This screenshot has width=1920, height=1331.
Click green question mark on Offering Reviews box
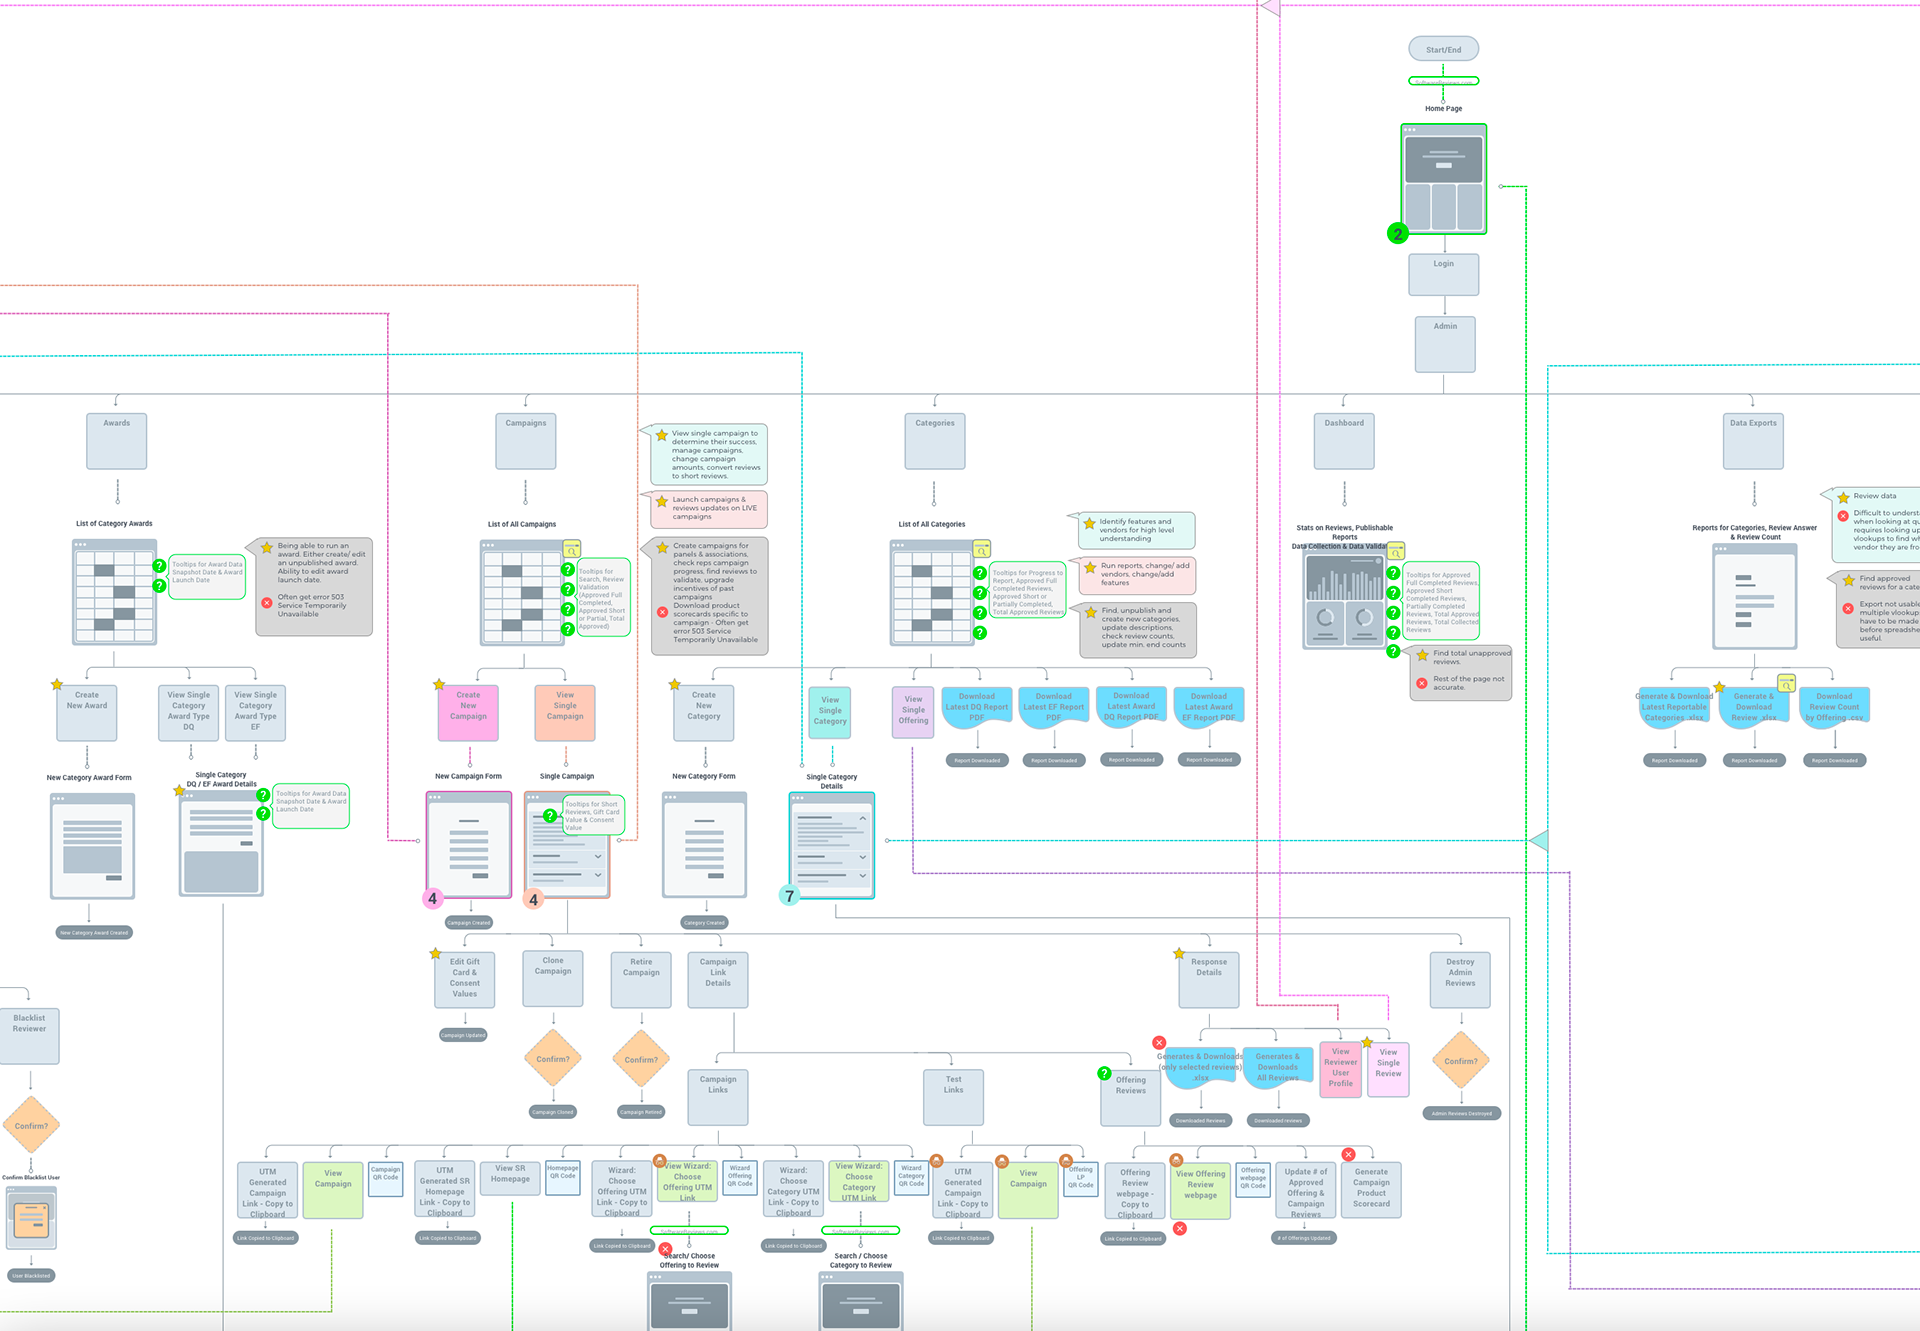1104,1073
